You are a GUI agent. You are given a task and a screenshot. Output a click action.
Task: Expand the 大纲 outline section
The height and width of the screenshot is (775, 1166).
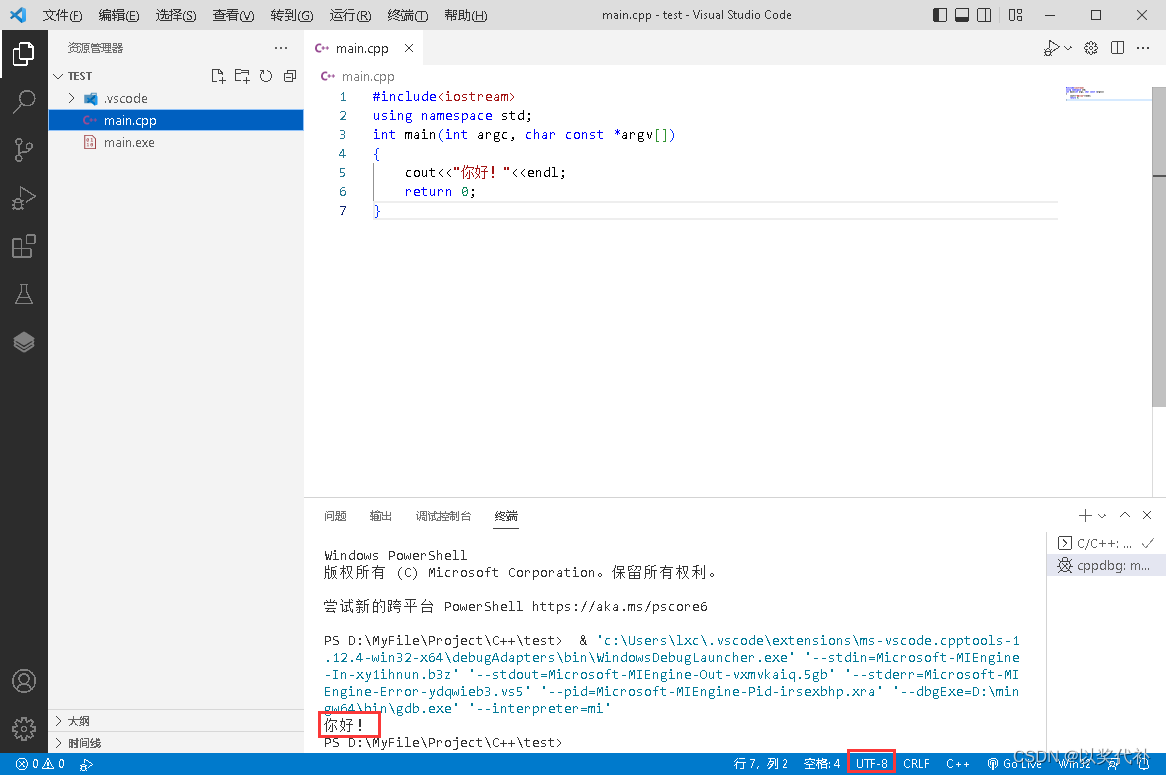[x=175, y=721]
